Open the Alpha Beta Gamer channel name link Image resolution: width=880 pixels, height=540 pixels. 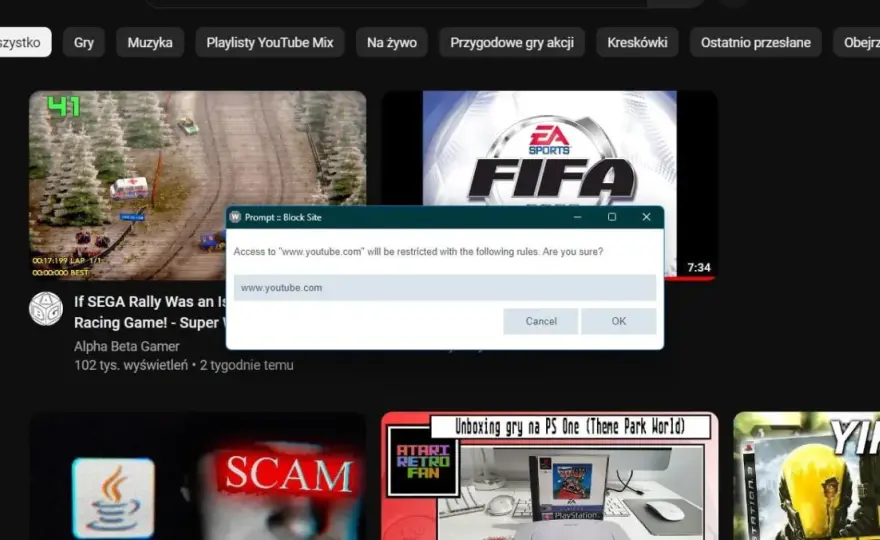(x=127, y=346)
